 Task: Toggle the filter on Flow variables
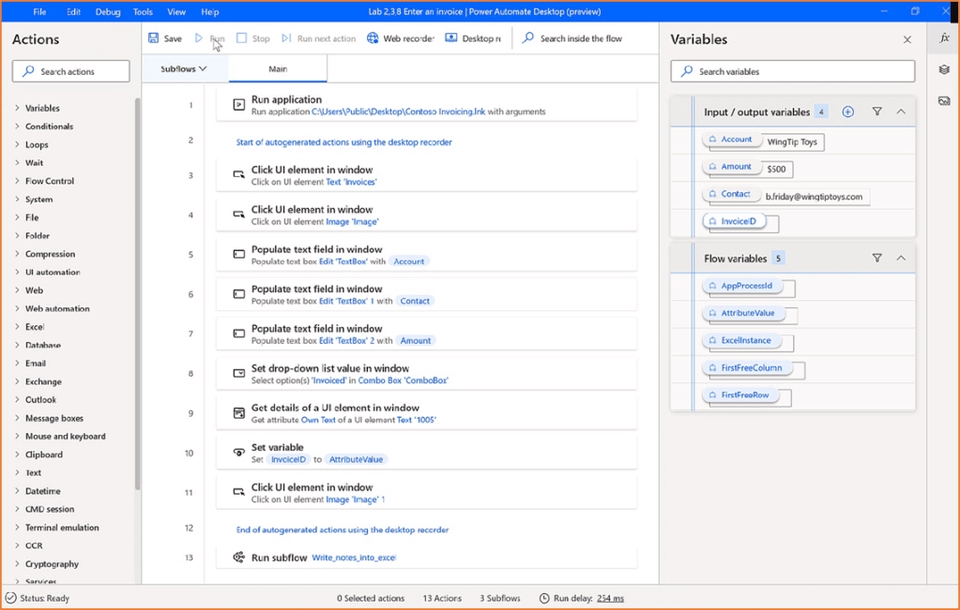click(877, 257)
